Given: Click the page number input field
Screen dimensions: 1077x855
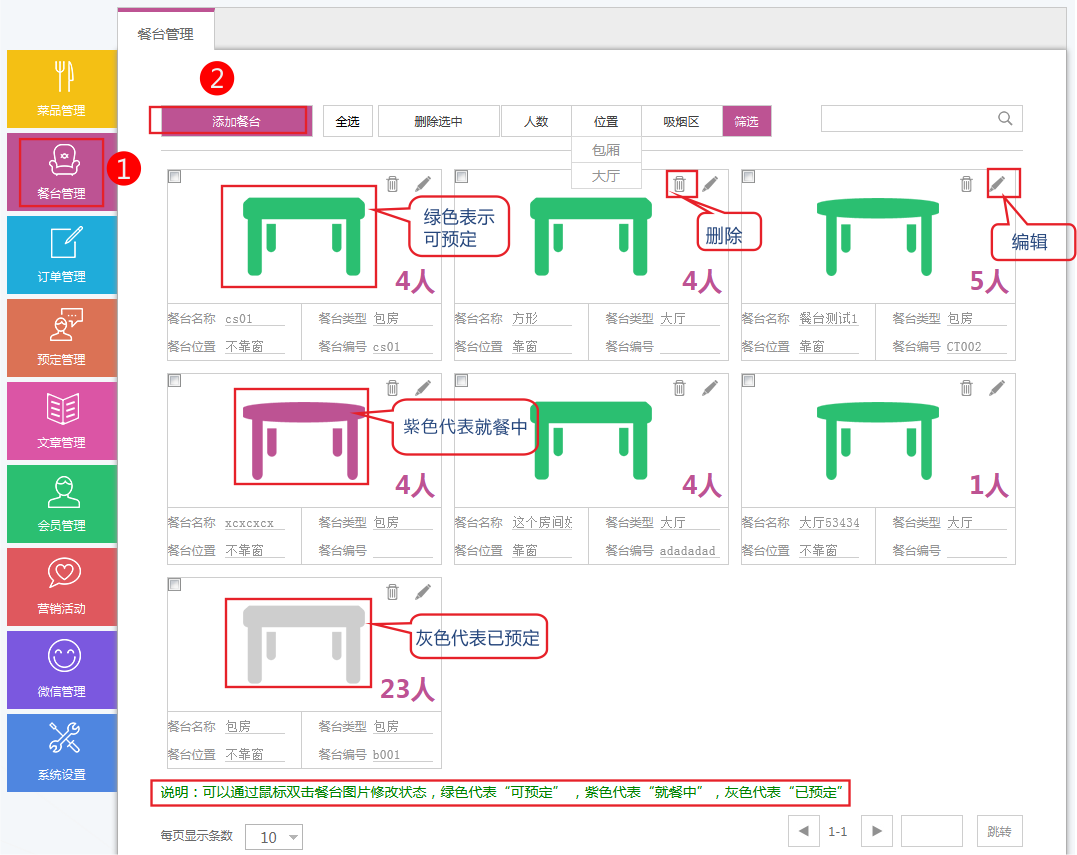Looking at the screenshot, I should click(931, 831).
